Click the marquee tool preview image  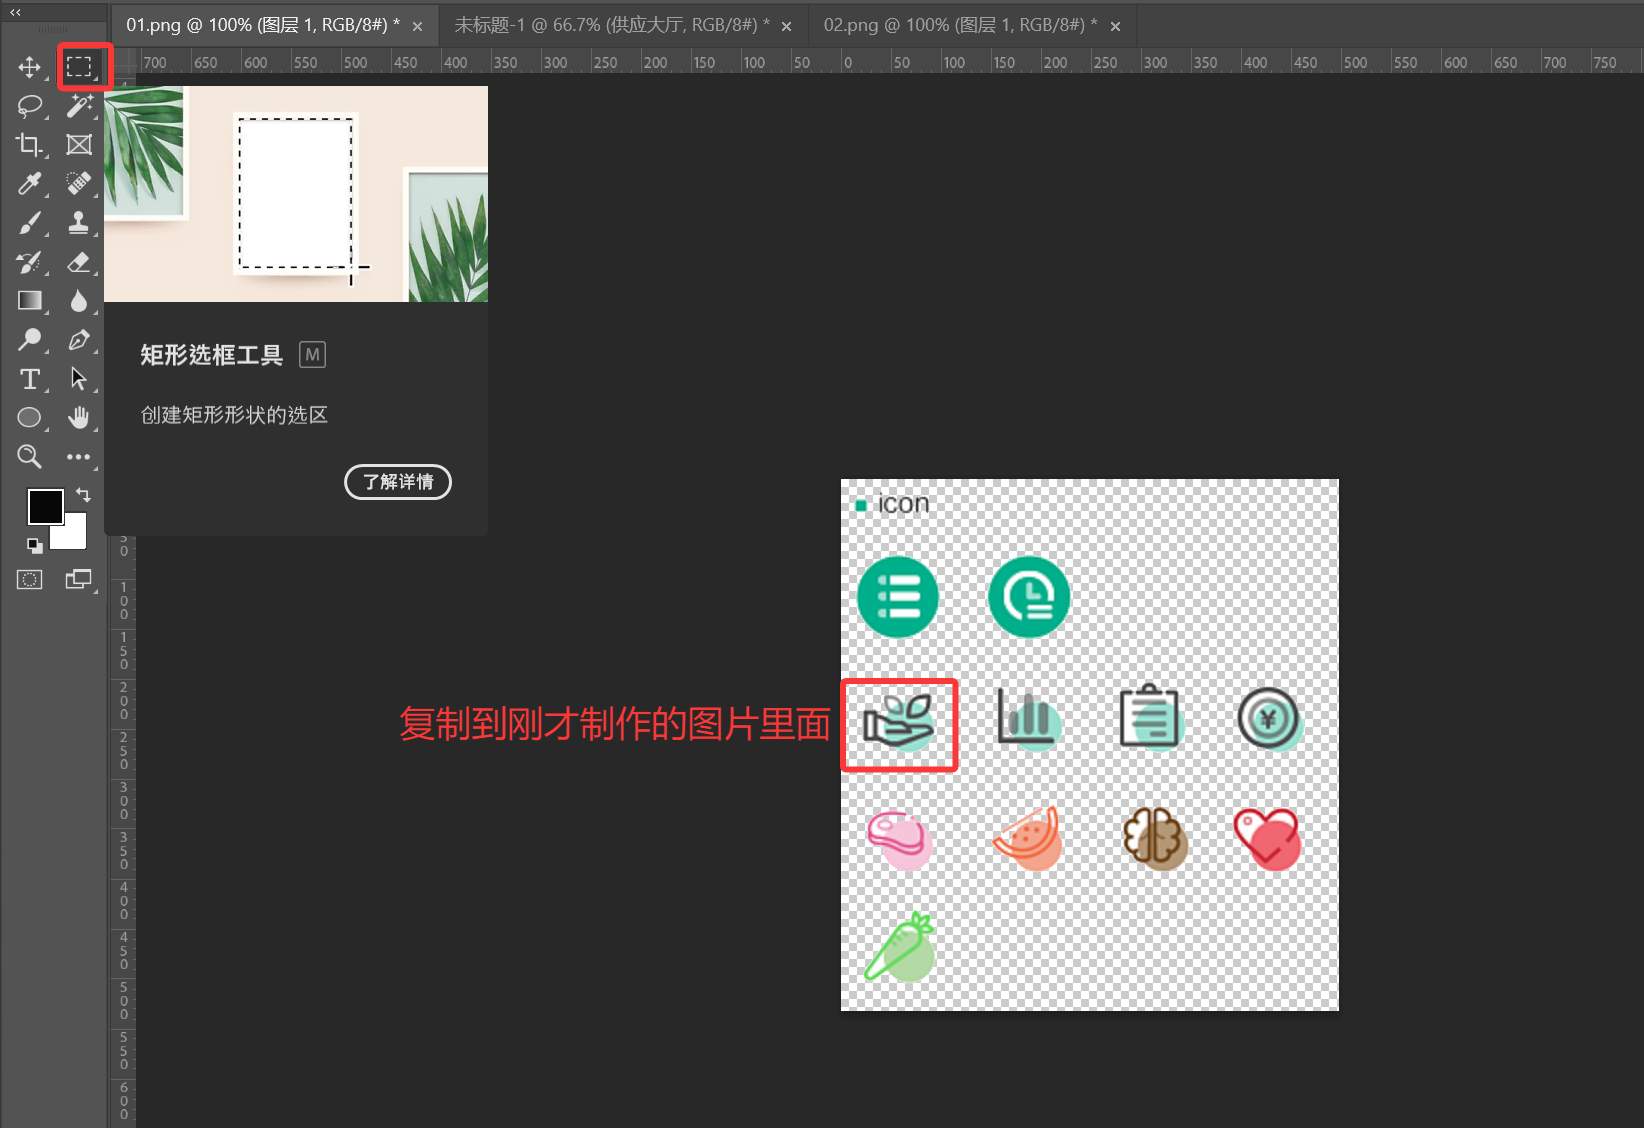tap(296, 194)
